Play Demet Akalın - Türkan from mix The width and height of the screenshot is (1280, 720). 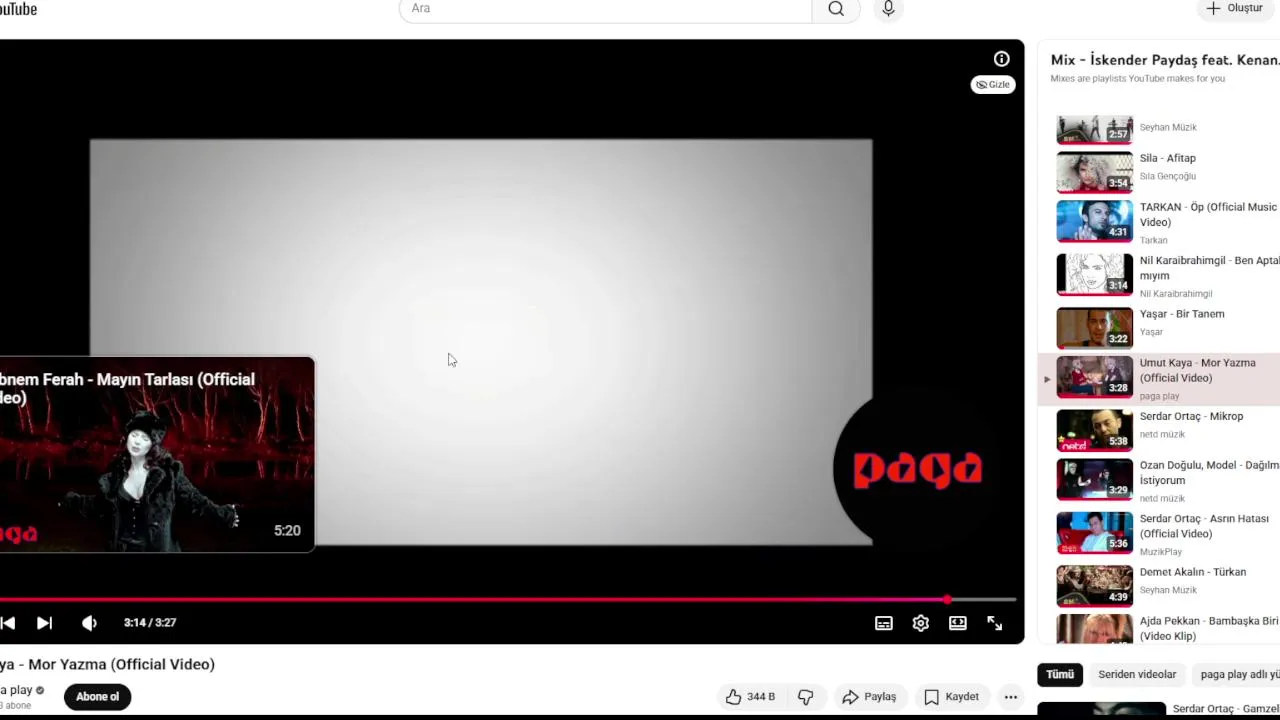[x=1193, y=572]
